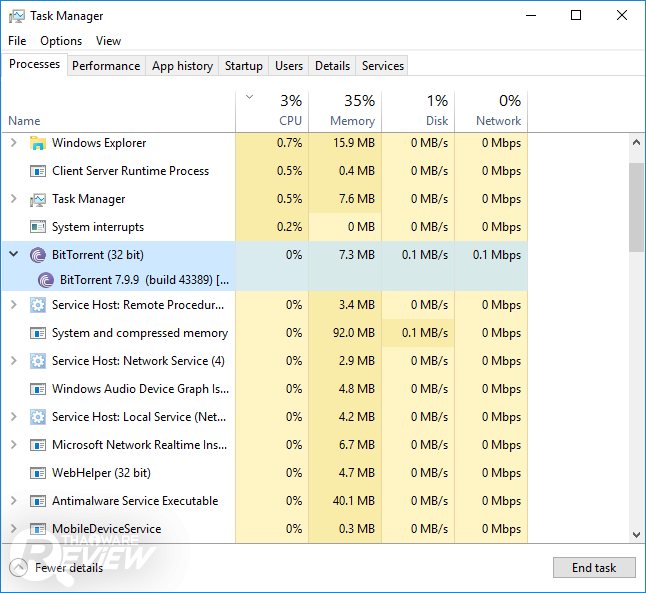Switch to the Startup tab
Screen dimensions: 646x593
(x=243, y=66)
